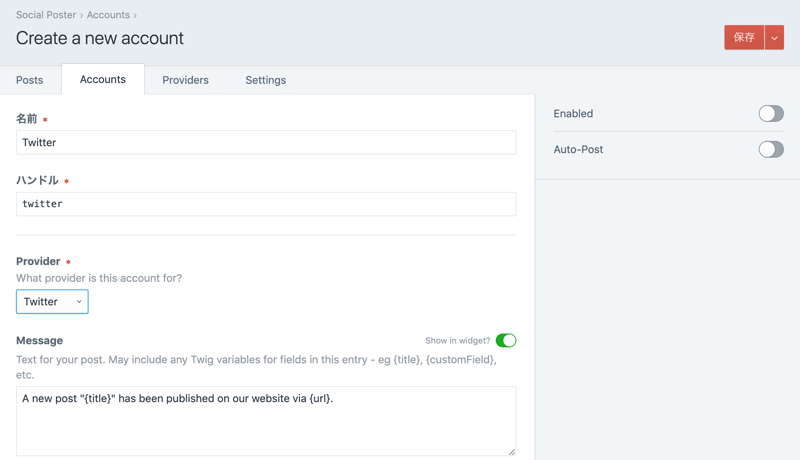Open the dropdown arrow beside 保存

pos(774,37)
